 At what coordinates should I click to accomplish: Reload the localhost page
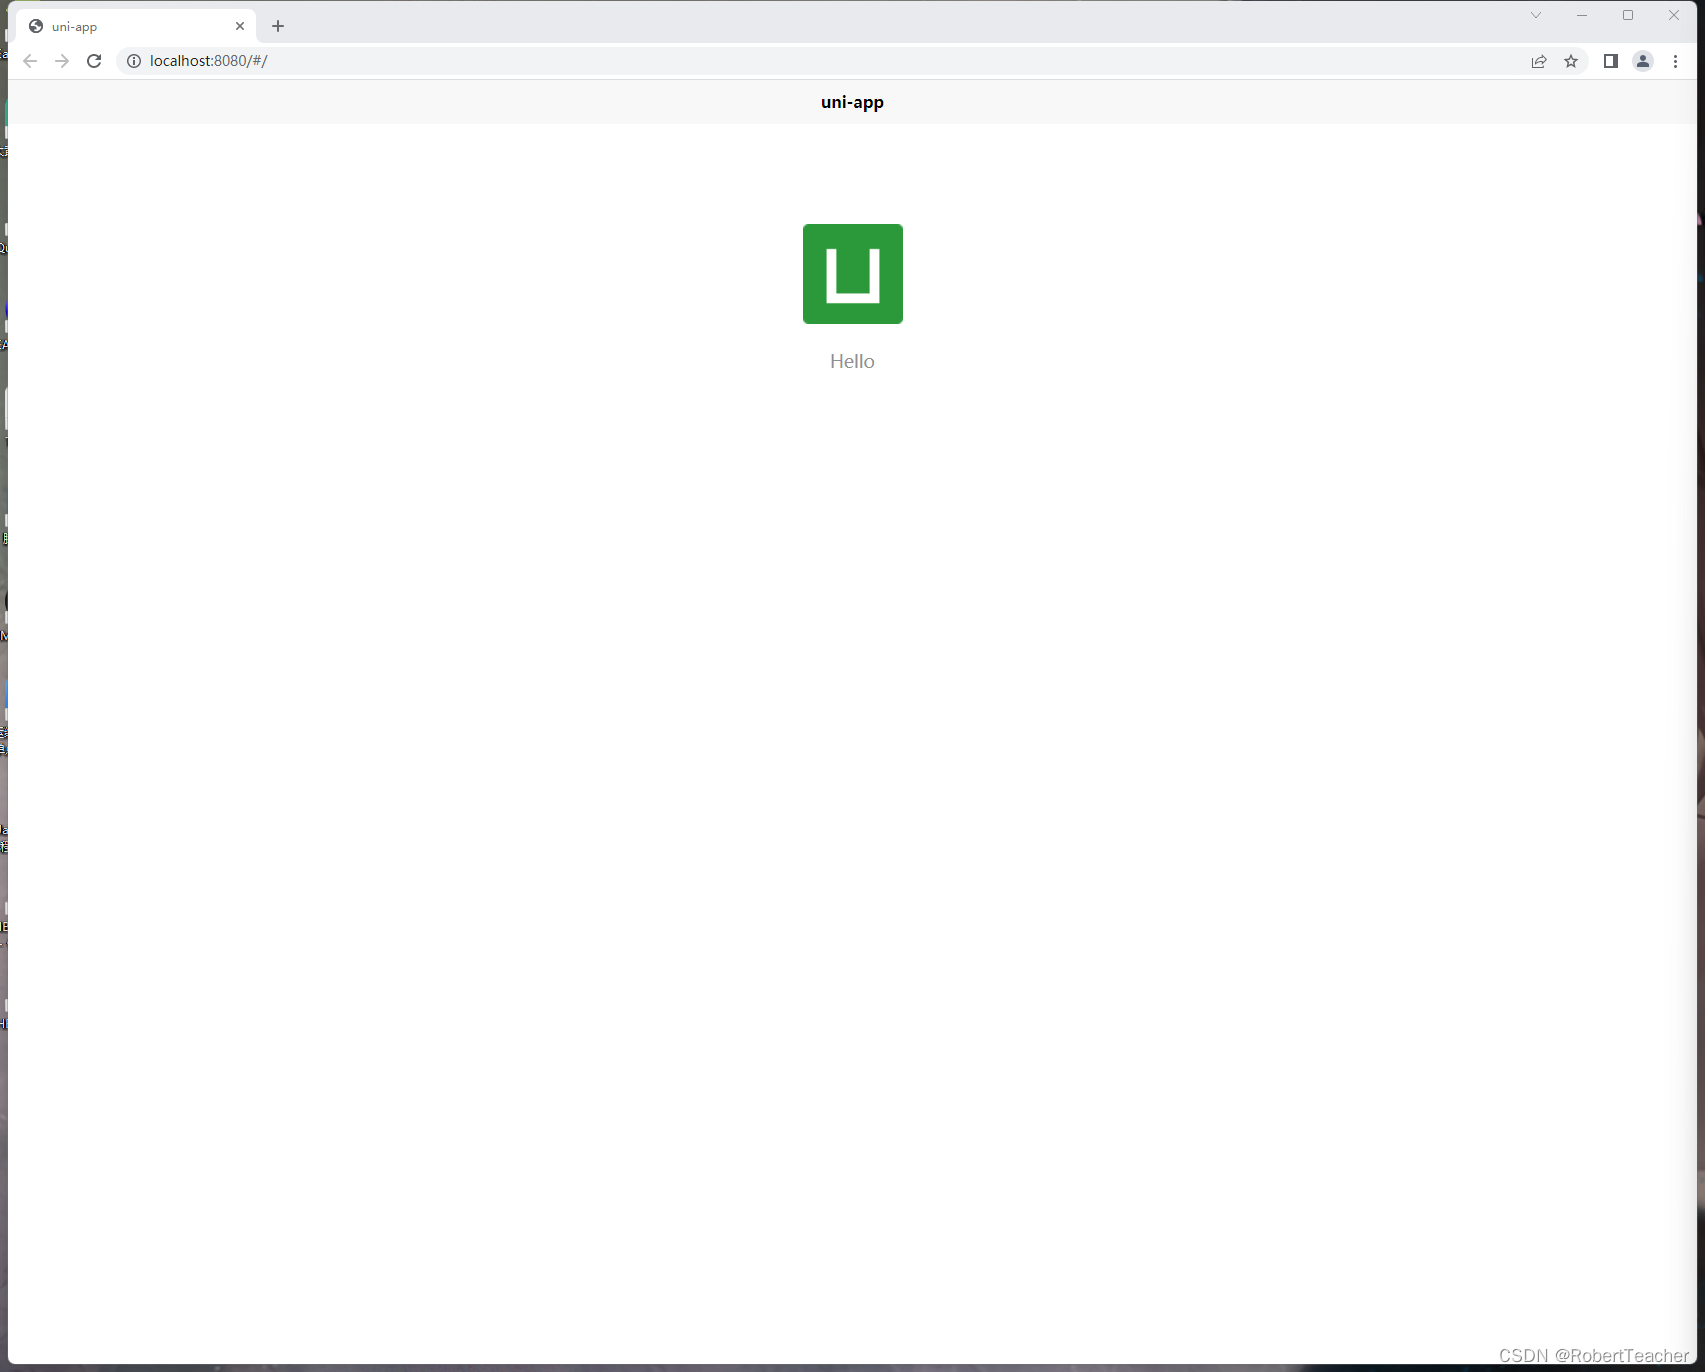[94, 61]
